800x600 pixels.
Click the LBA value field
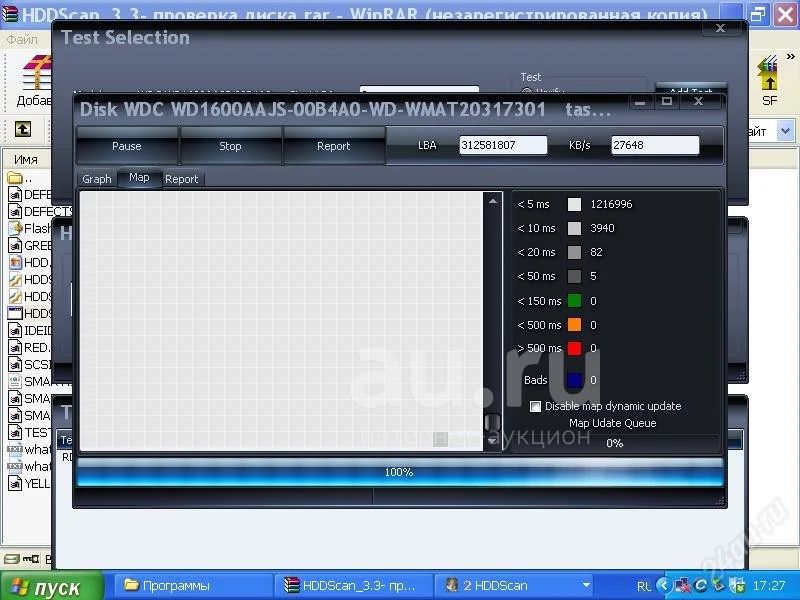click(503, 145)
